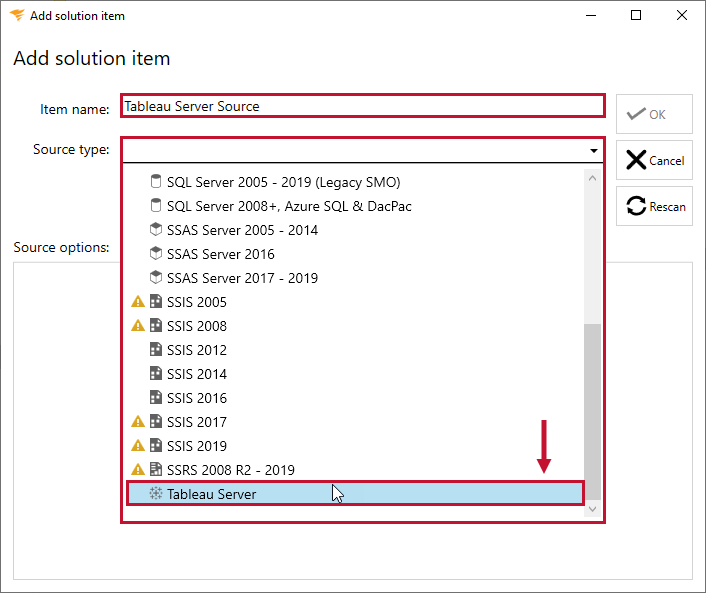
Task: Pick SSAS Server 2005 - 2014 source type
Action: 355,230
